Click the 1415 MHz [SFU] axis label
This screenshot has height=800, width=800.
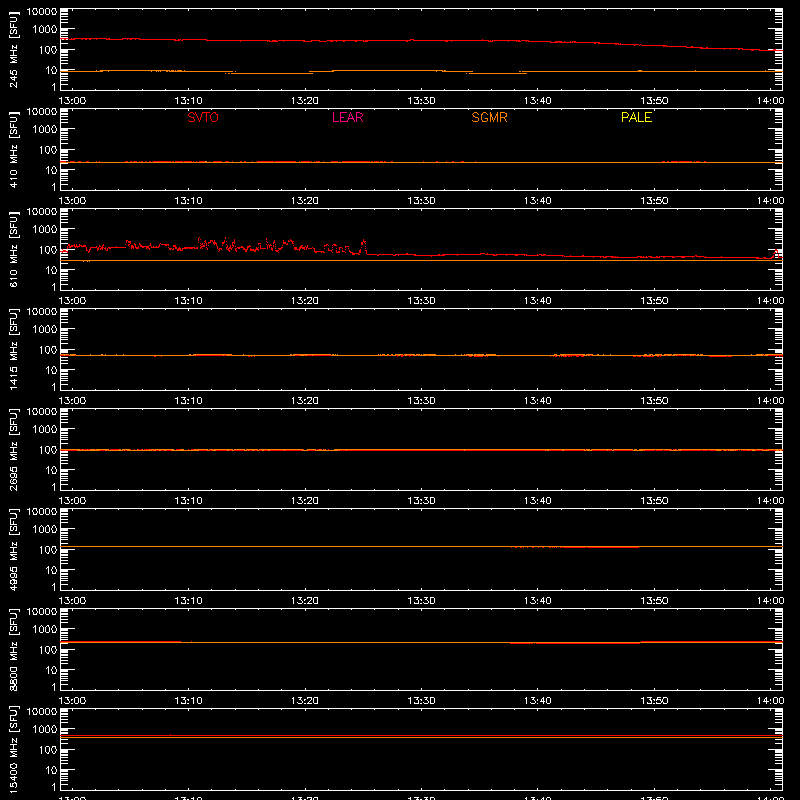(13, 349)
